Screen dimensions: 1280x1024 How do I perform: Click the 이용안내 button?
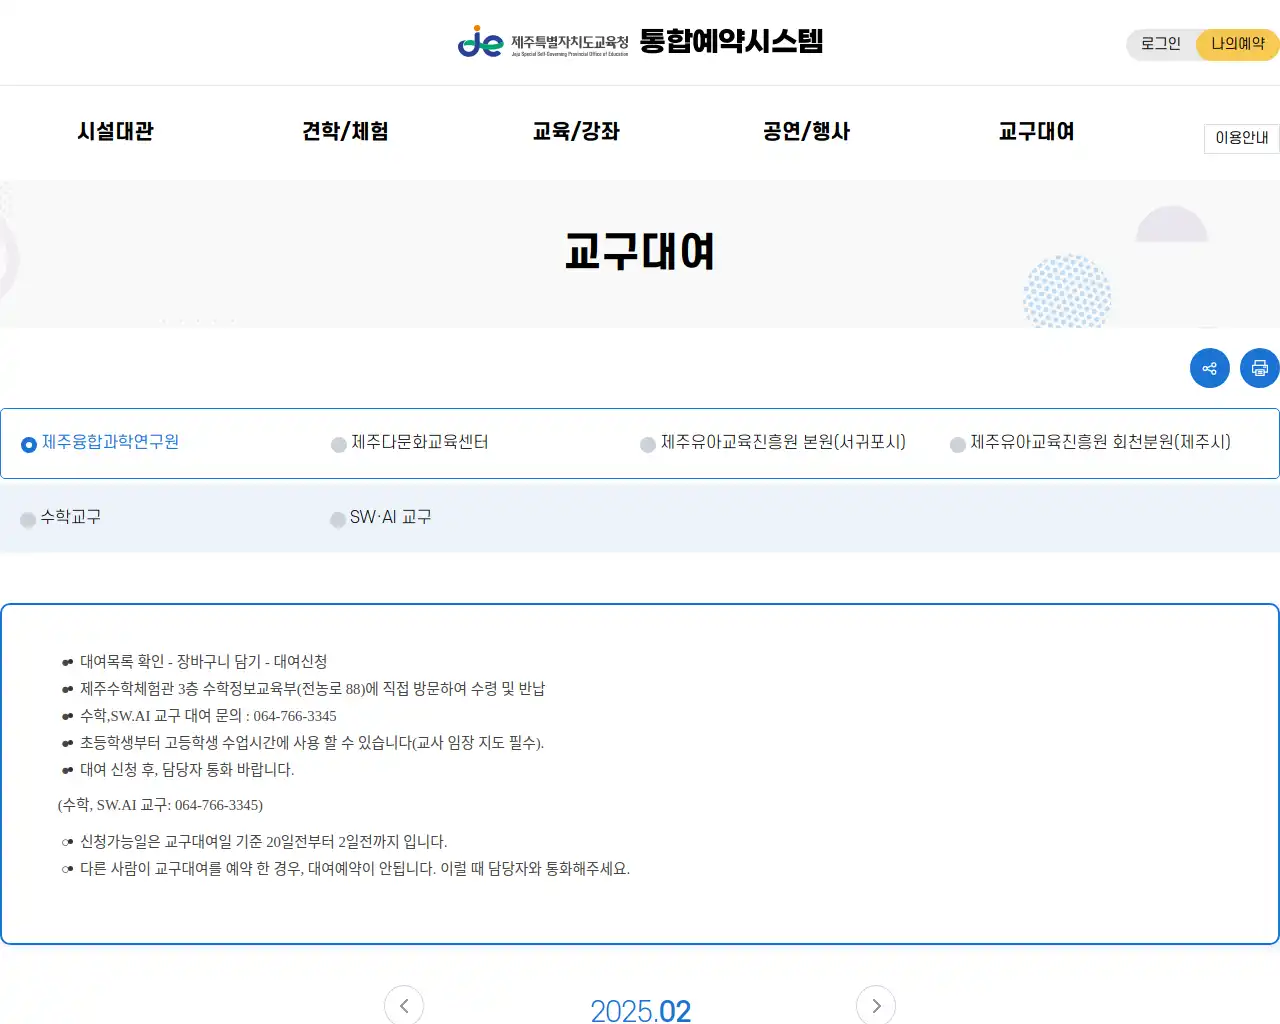coord(1242,138)
